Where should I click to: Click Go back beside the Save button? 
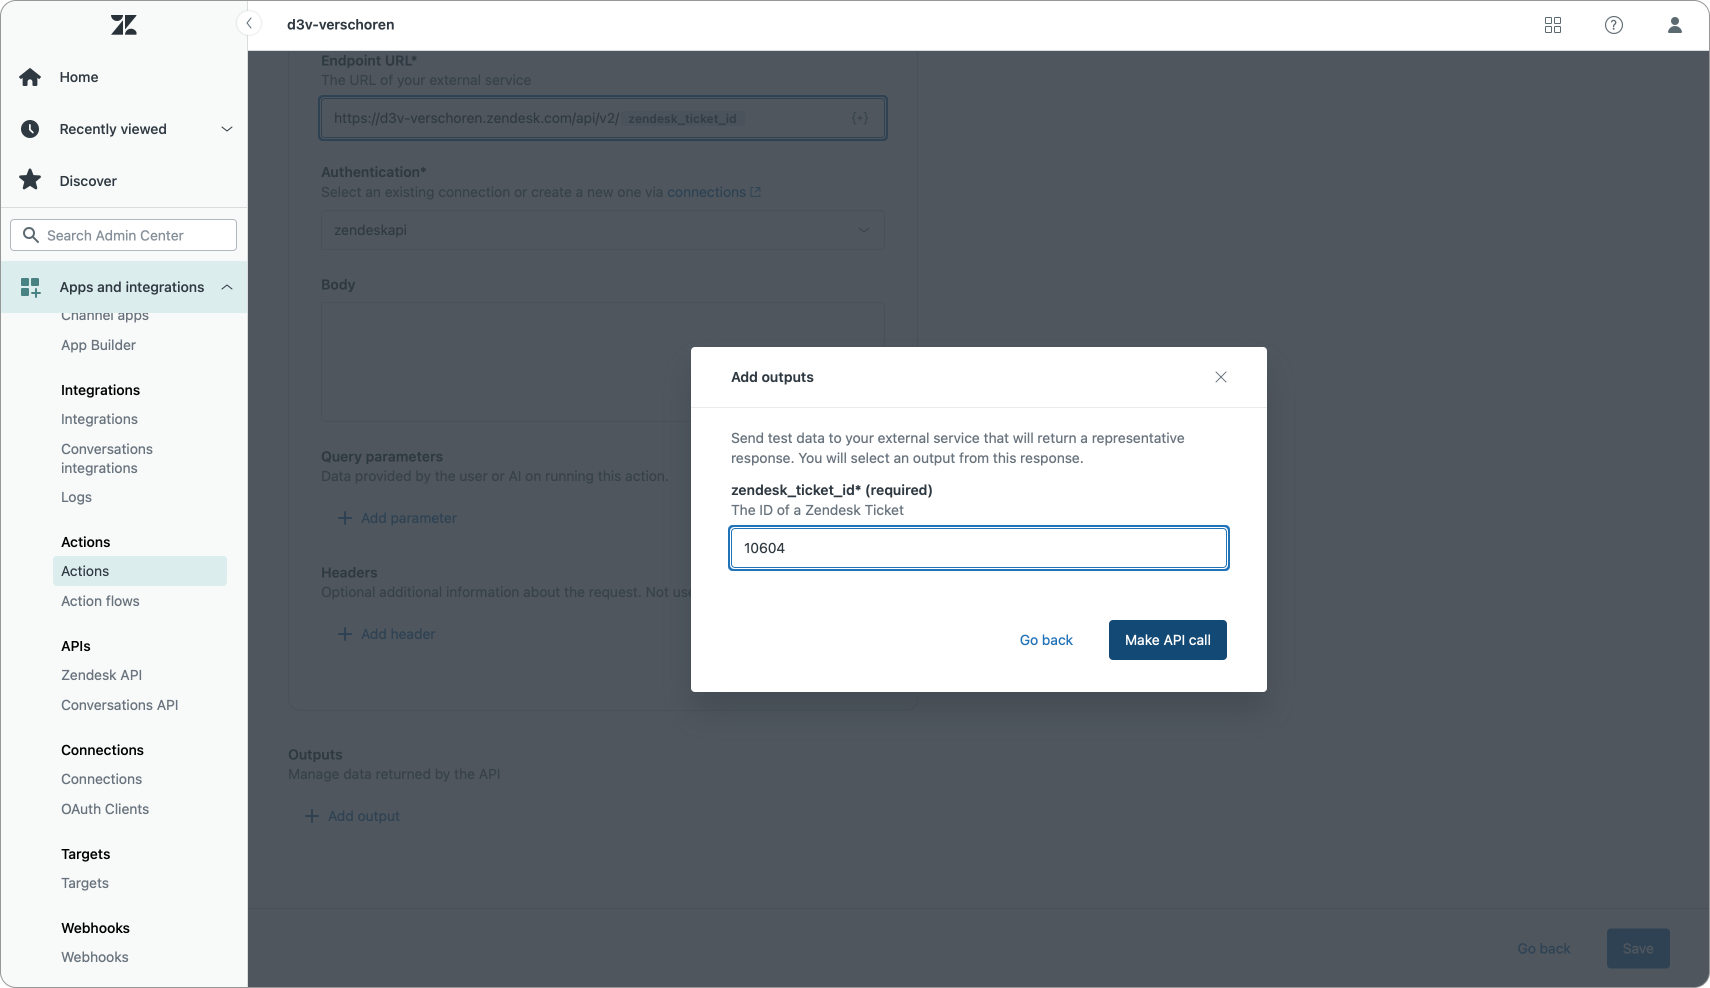pyautogui.click(x=1544, y=948)
